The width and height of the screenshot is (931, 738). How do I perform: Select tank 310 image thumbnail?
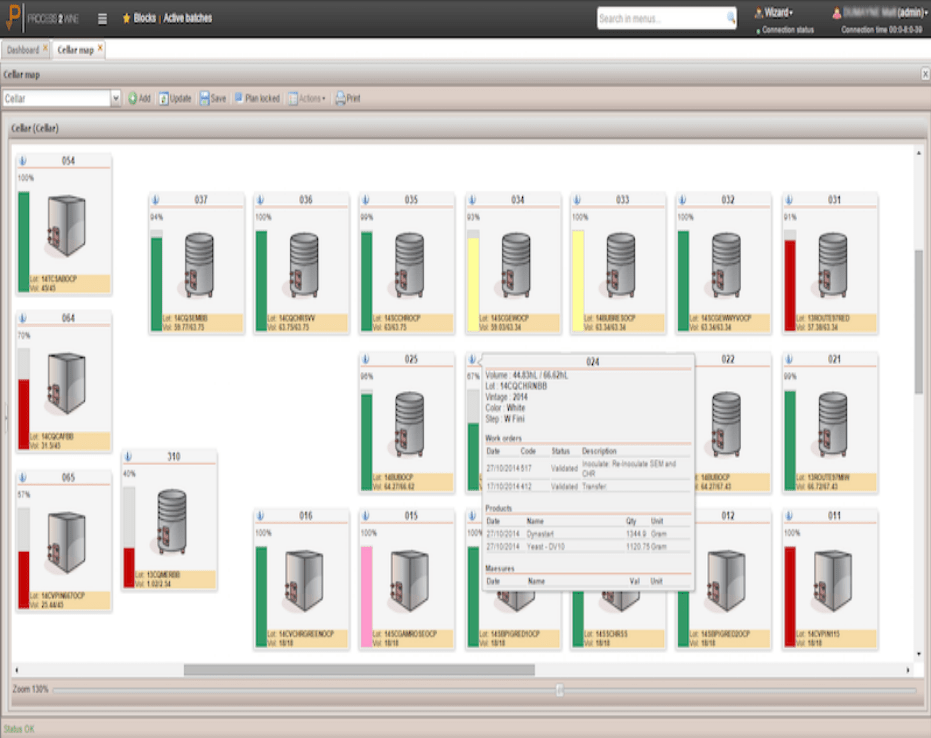pyautogui.click(x=172, y=521)
